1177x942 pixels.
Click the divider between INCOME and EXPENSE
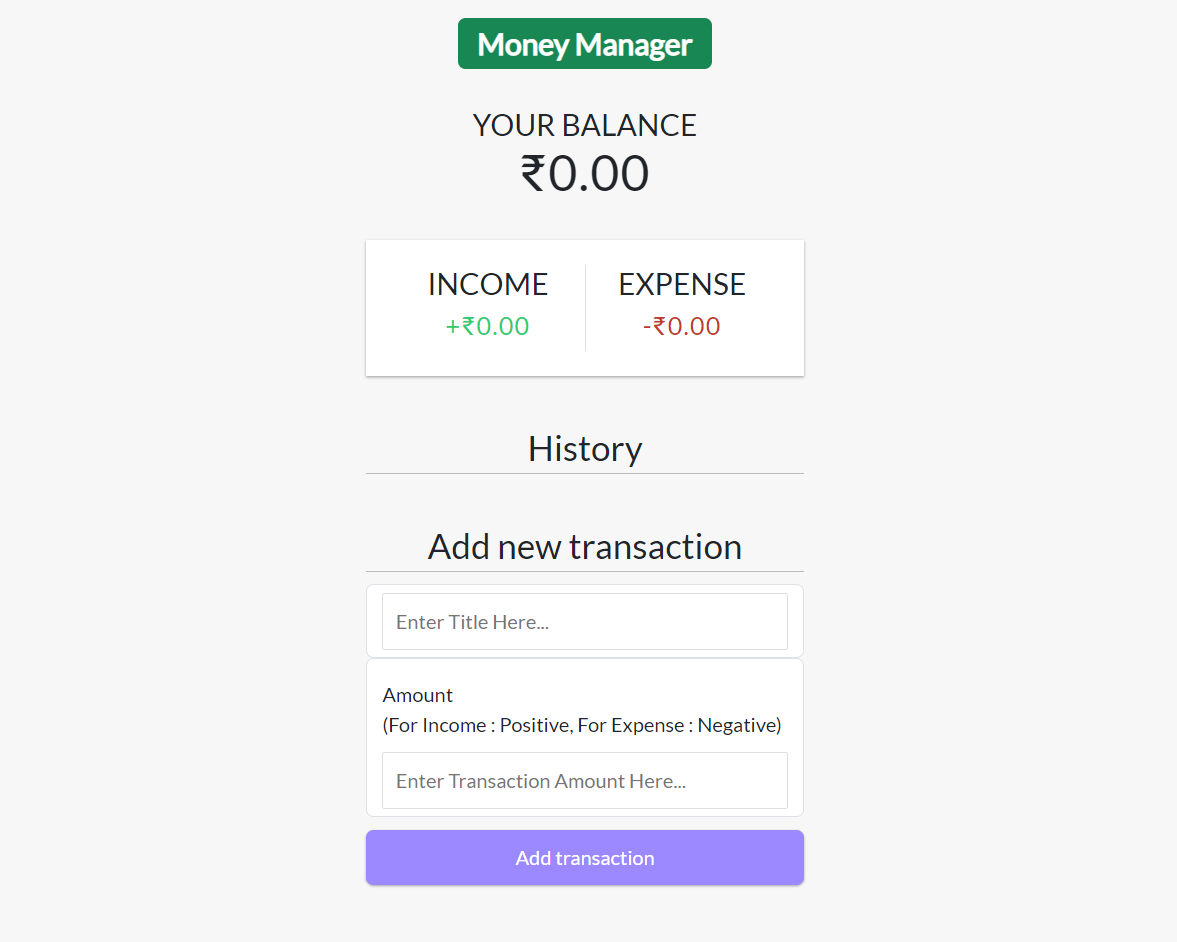585,306
